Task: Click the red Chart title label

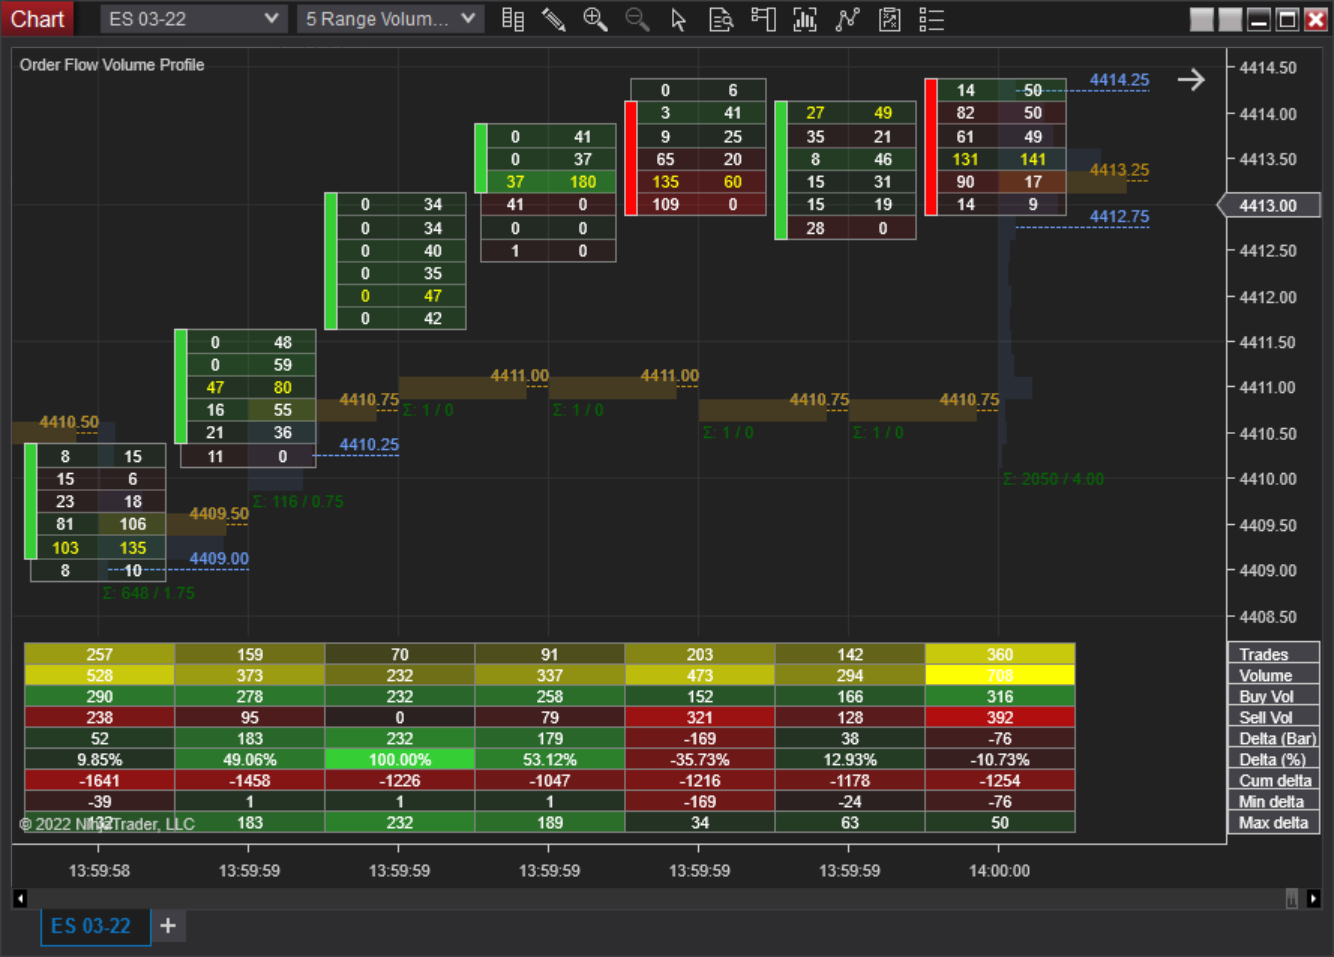Action: 37,19
